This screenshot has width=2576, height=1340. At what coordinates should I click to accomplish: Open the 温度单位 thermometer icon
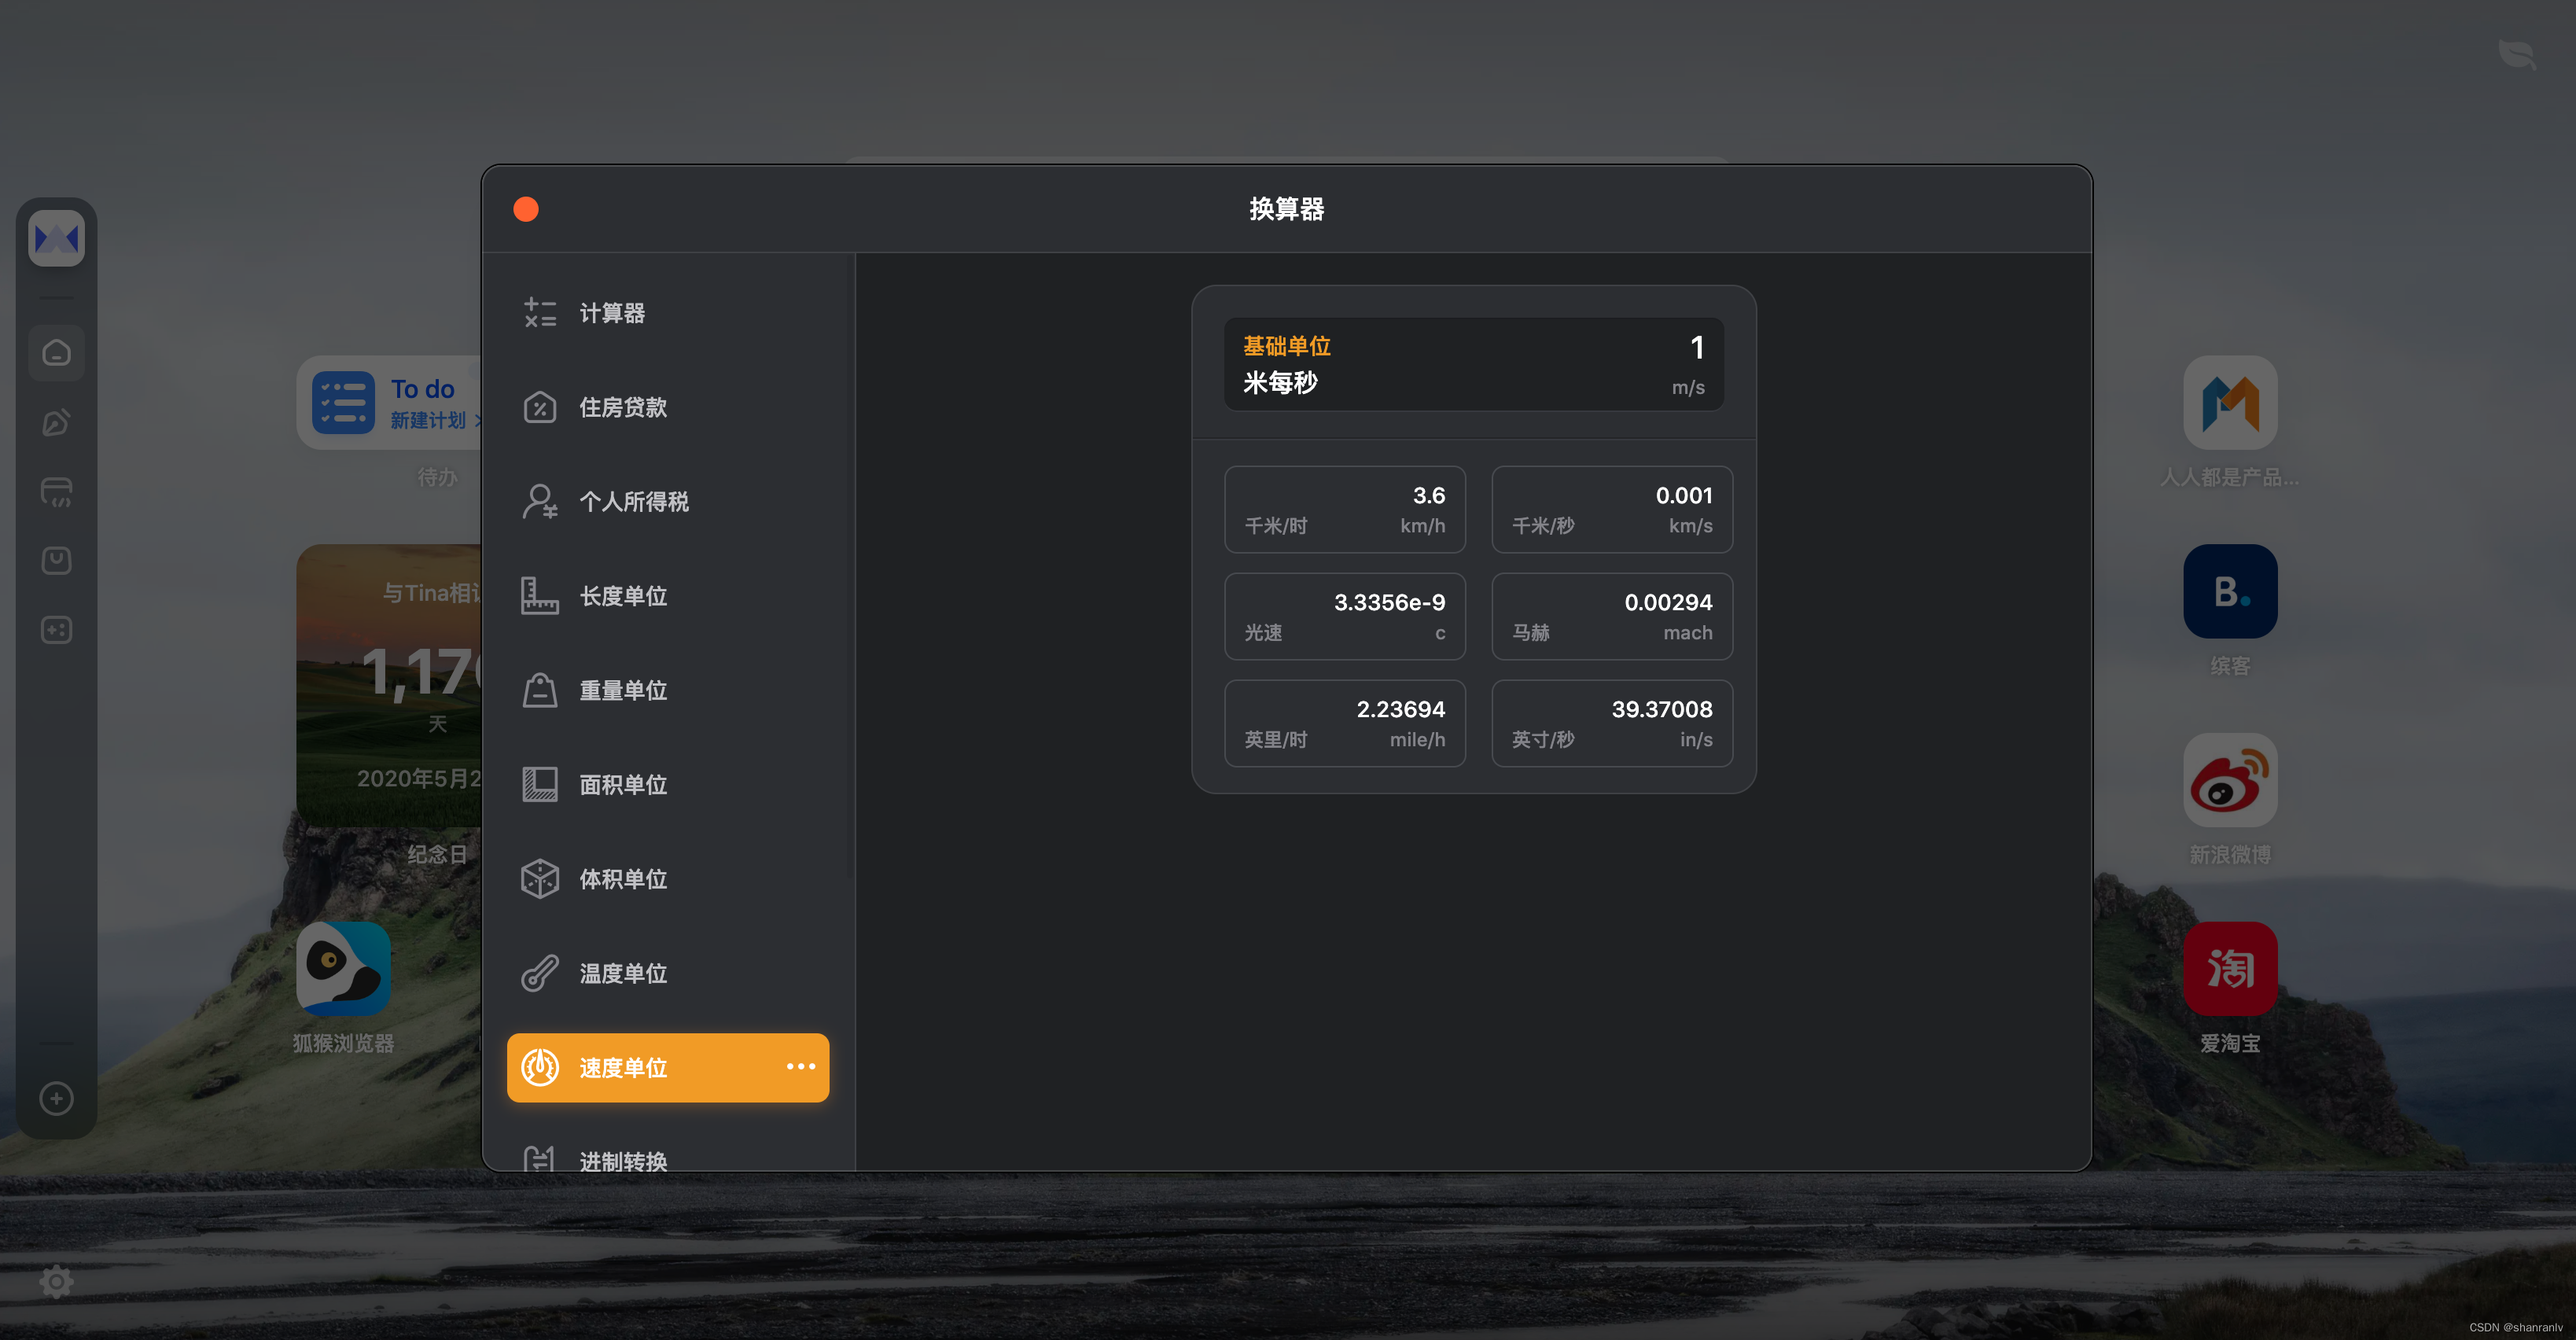(540, 973)
